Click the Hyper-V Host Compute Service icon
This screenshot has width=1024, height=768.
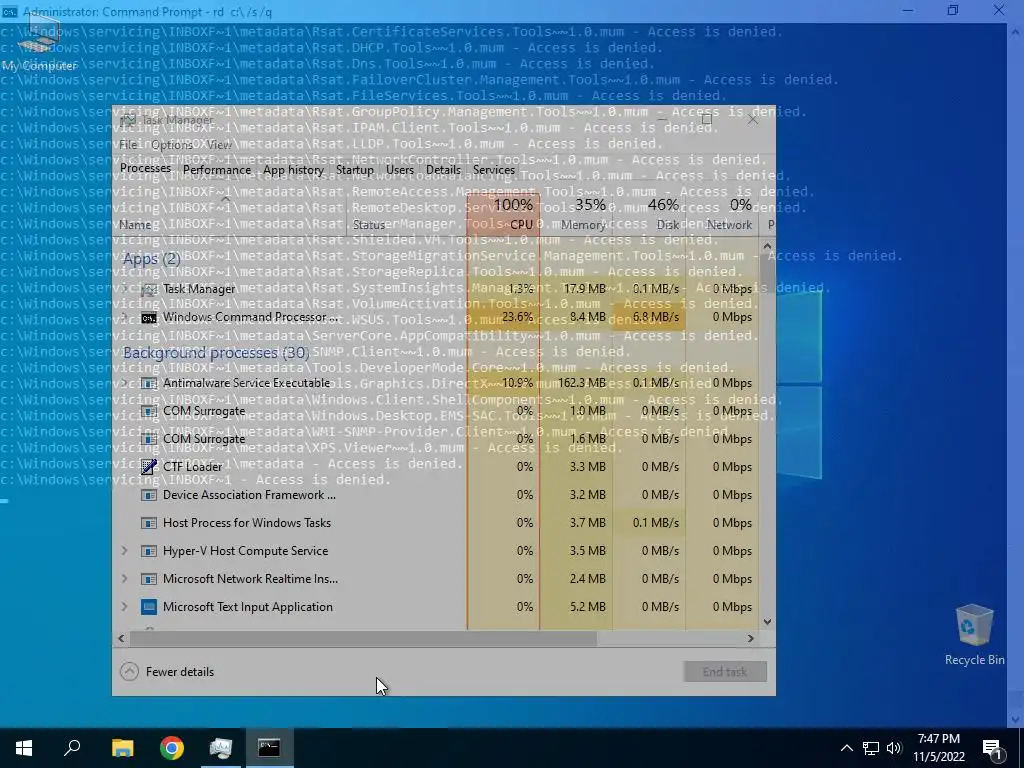click(x=149, y=551)
